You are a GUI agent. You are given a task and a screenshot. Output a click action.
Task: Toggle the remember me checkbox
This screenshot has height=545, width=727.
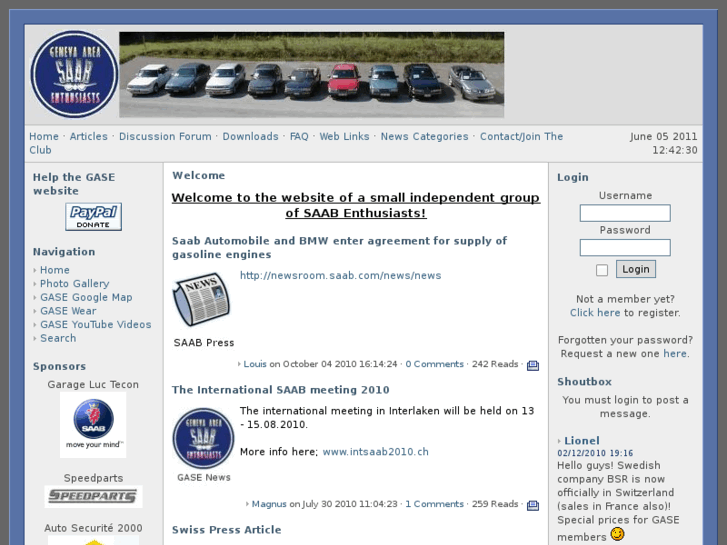[602, 270]
